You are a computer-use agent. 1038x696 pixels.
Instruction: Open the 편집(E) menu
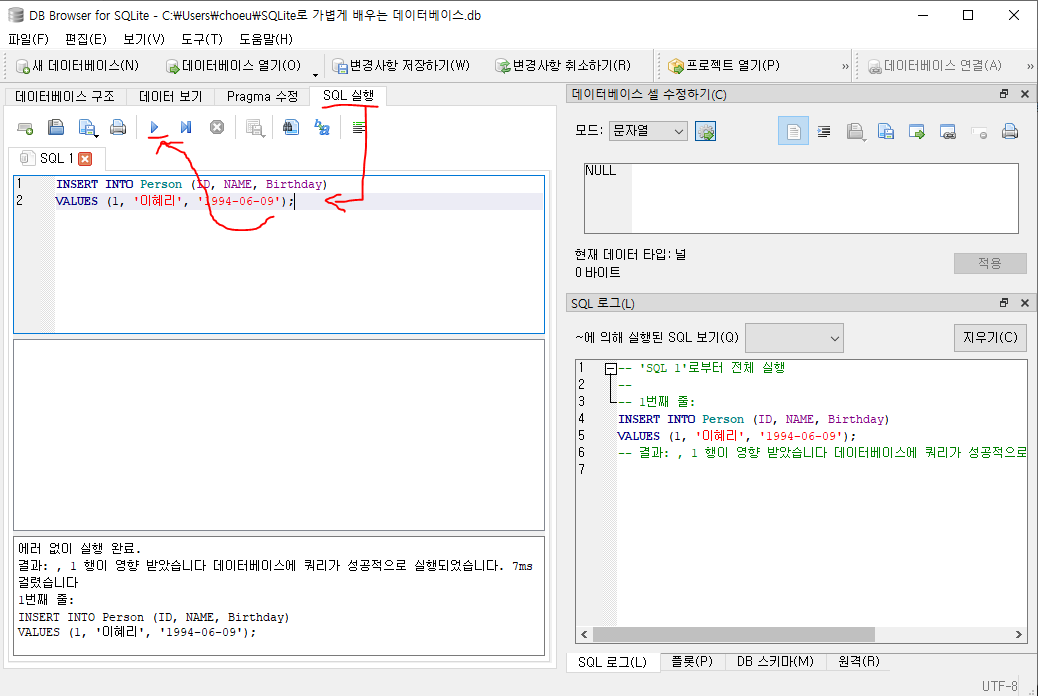(x=85, y=39)
